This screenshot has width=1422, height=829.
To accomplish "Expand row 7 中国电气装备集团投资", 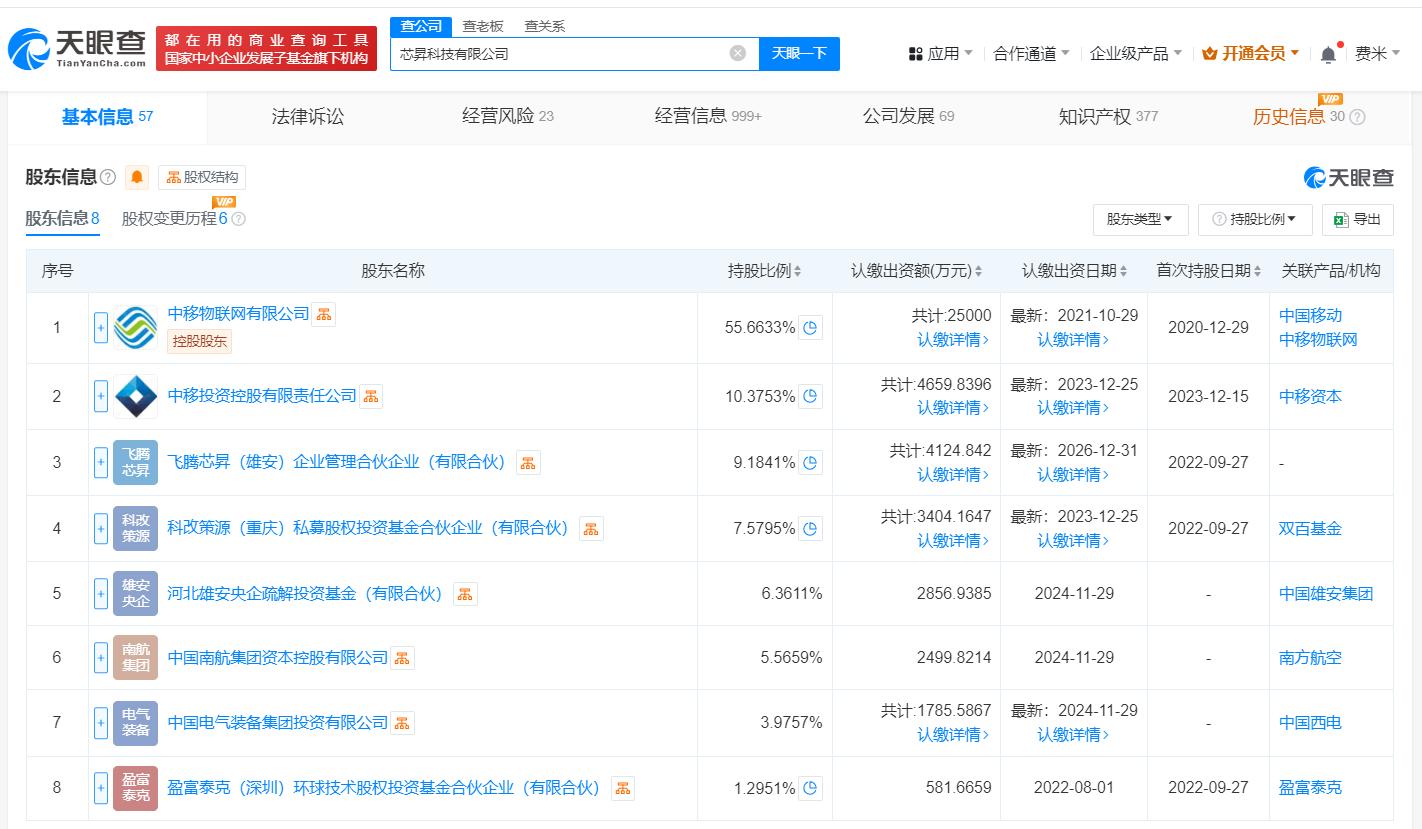I will 101,722.
